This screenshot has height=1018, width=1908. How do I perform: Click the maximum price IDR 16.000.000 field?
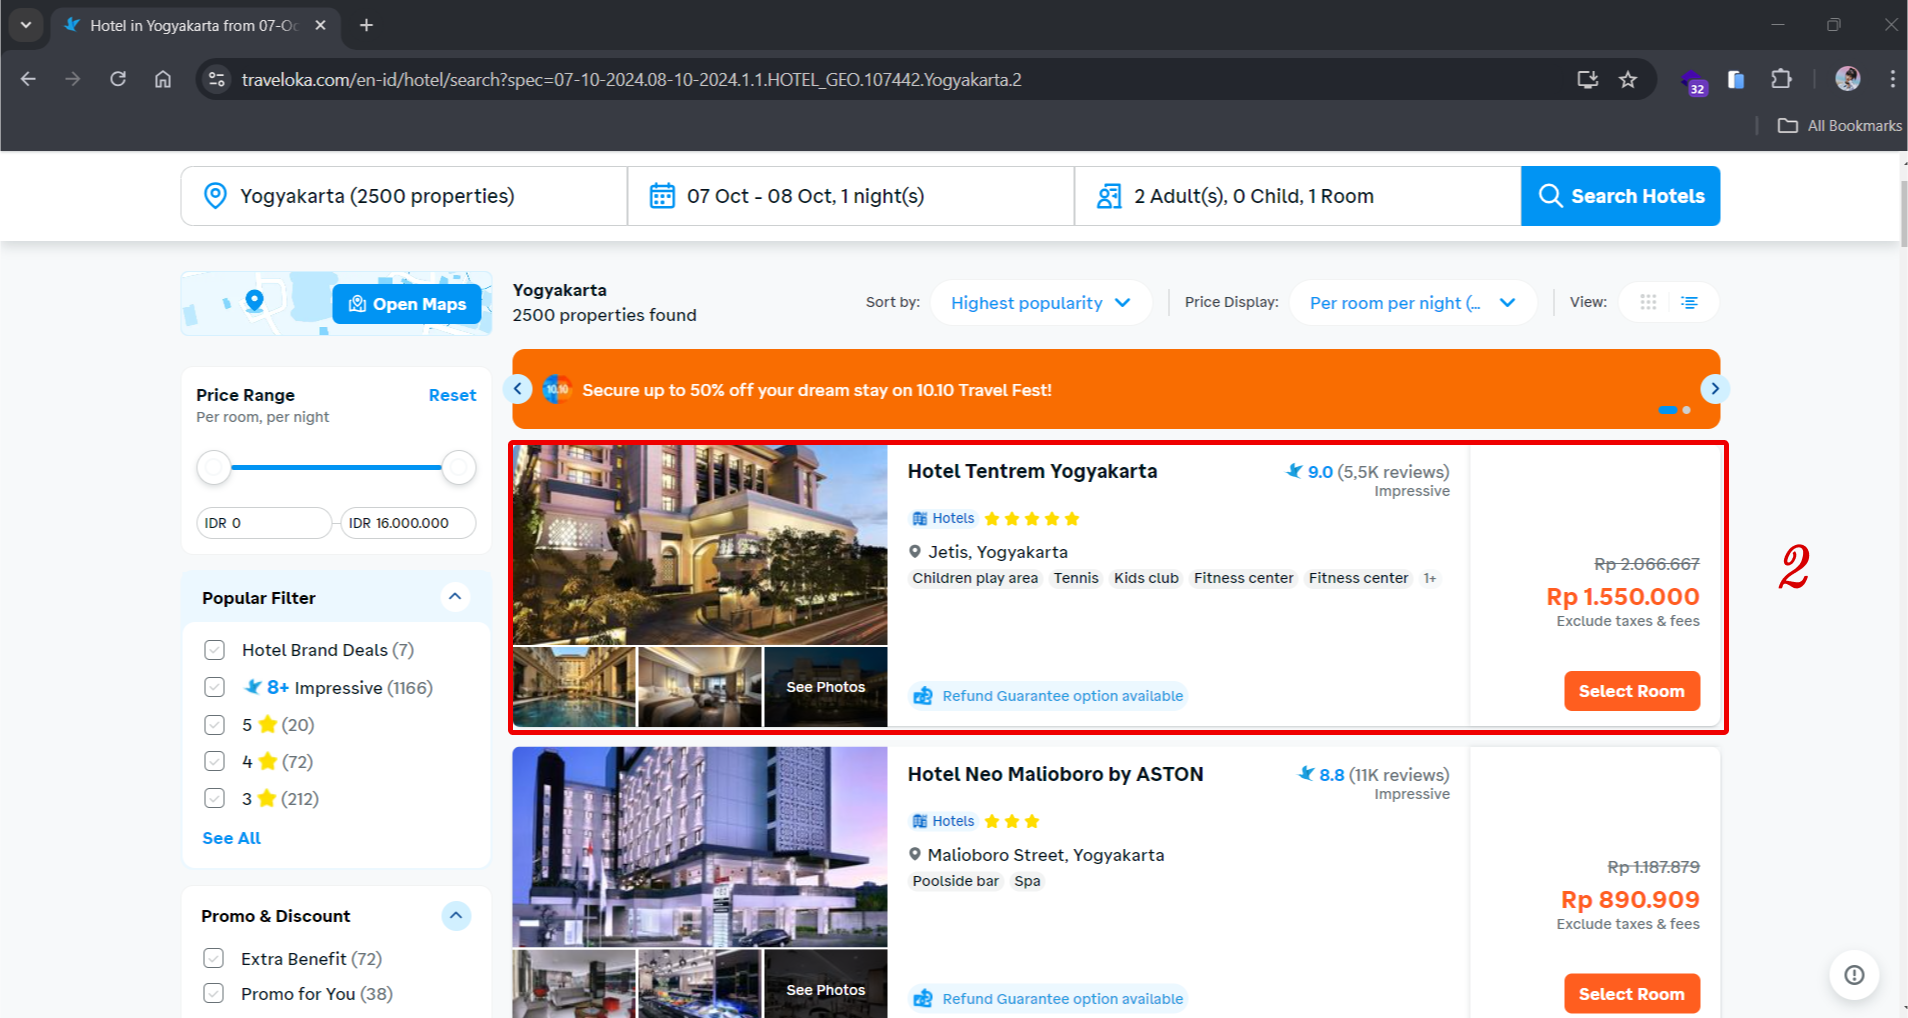click(408, 523)
